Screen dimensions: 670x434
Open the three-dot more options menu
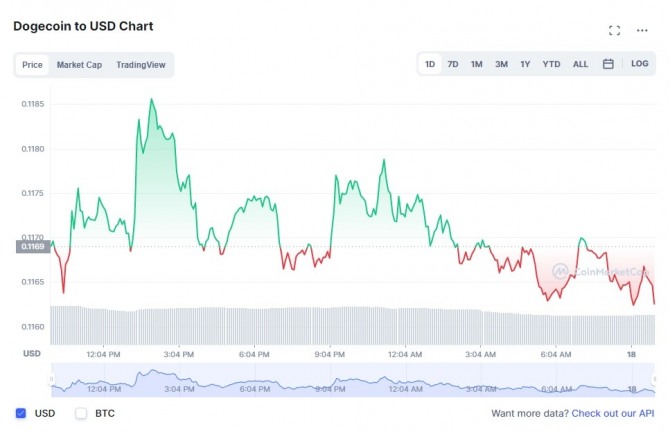[642, 30]
